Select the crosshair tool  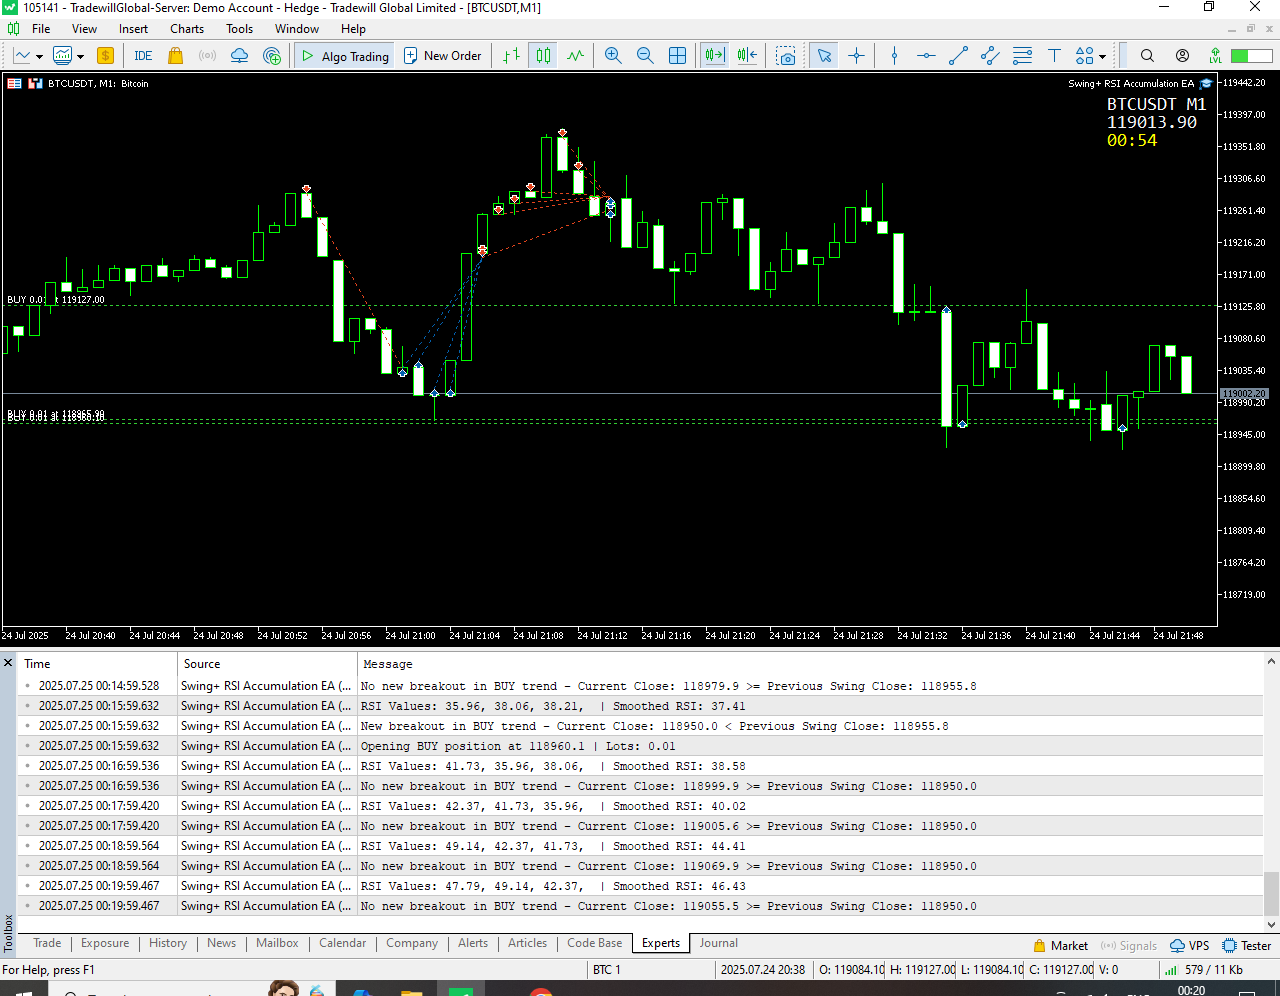(x=856, y=56)
